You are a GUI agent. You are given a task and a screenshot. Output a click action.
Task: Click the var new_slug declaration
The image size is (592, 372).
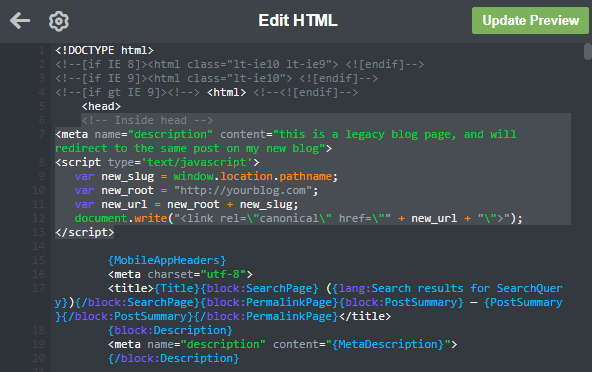click(x=206, y=176)
